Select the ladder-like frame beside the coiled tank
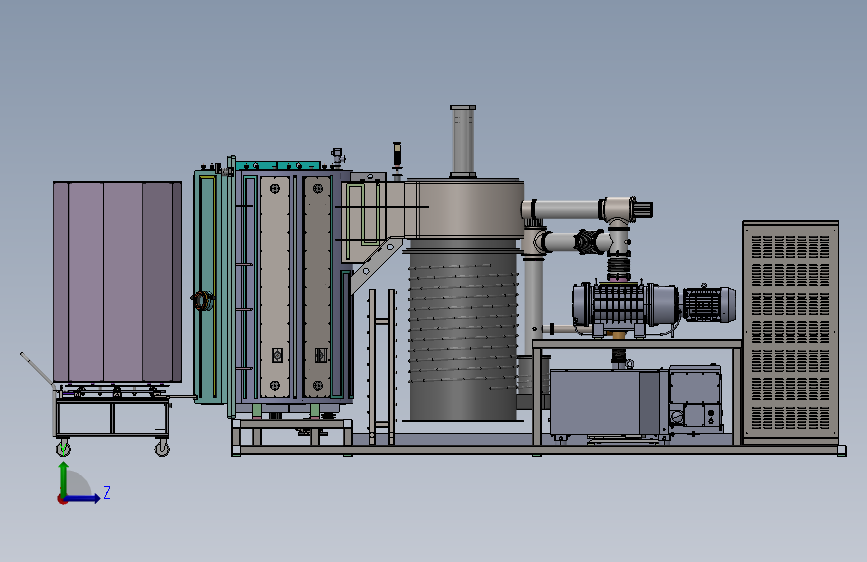 point(382,367)
